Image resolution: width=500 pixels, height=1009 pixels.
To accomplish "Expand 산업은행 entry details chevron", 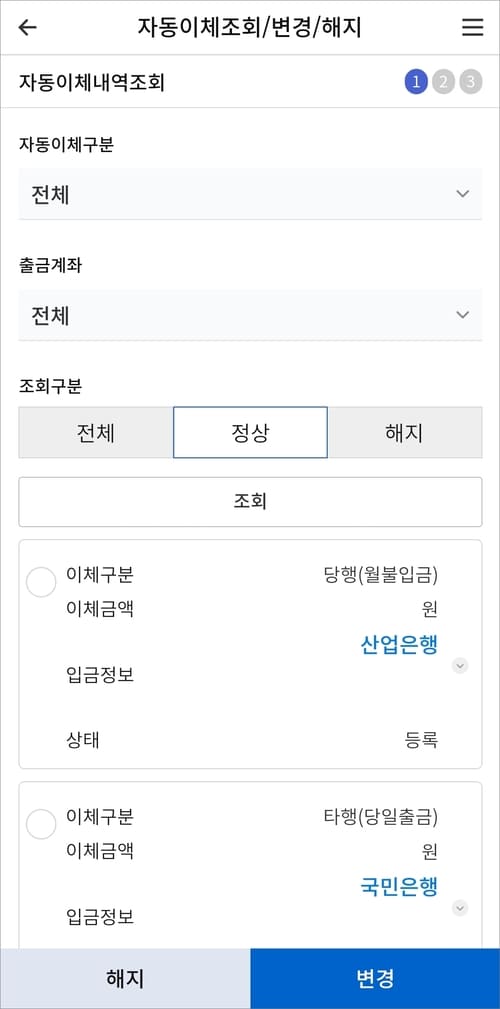I will (459, 665).
